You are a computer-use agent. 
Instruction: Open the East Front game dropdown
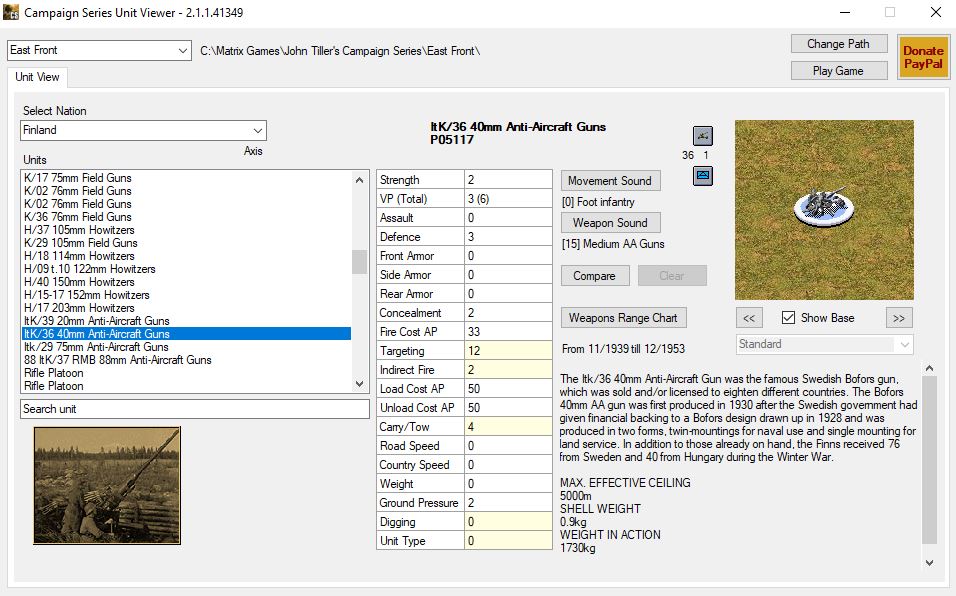coord(99,50)
